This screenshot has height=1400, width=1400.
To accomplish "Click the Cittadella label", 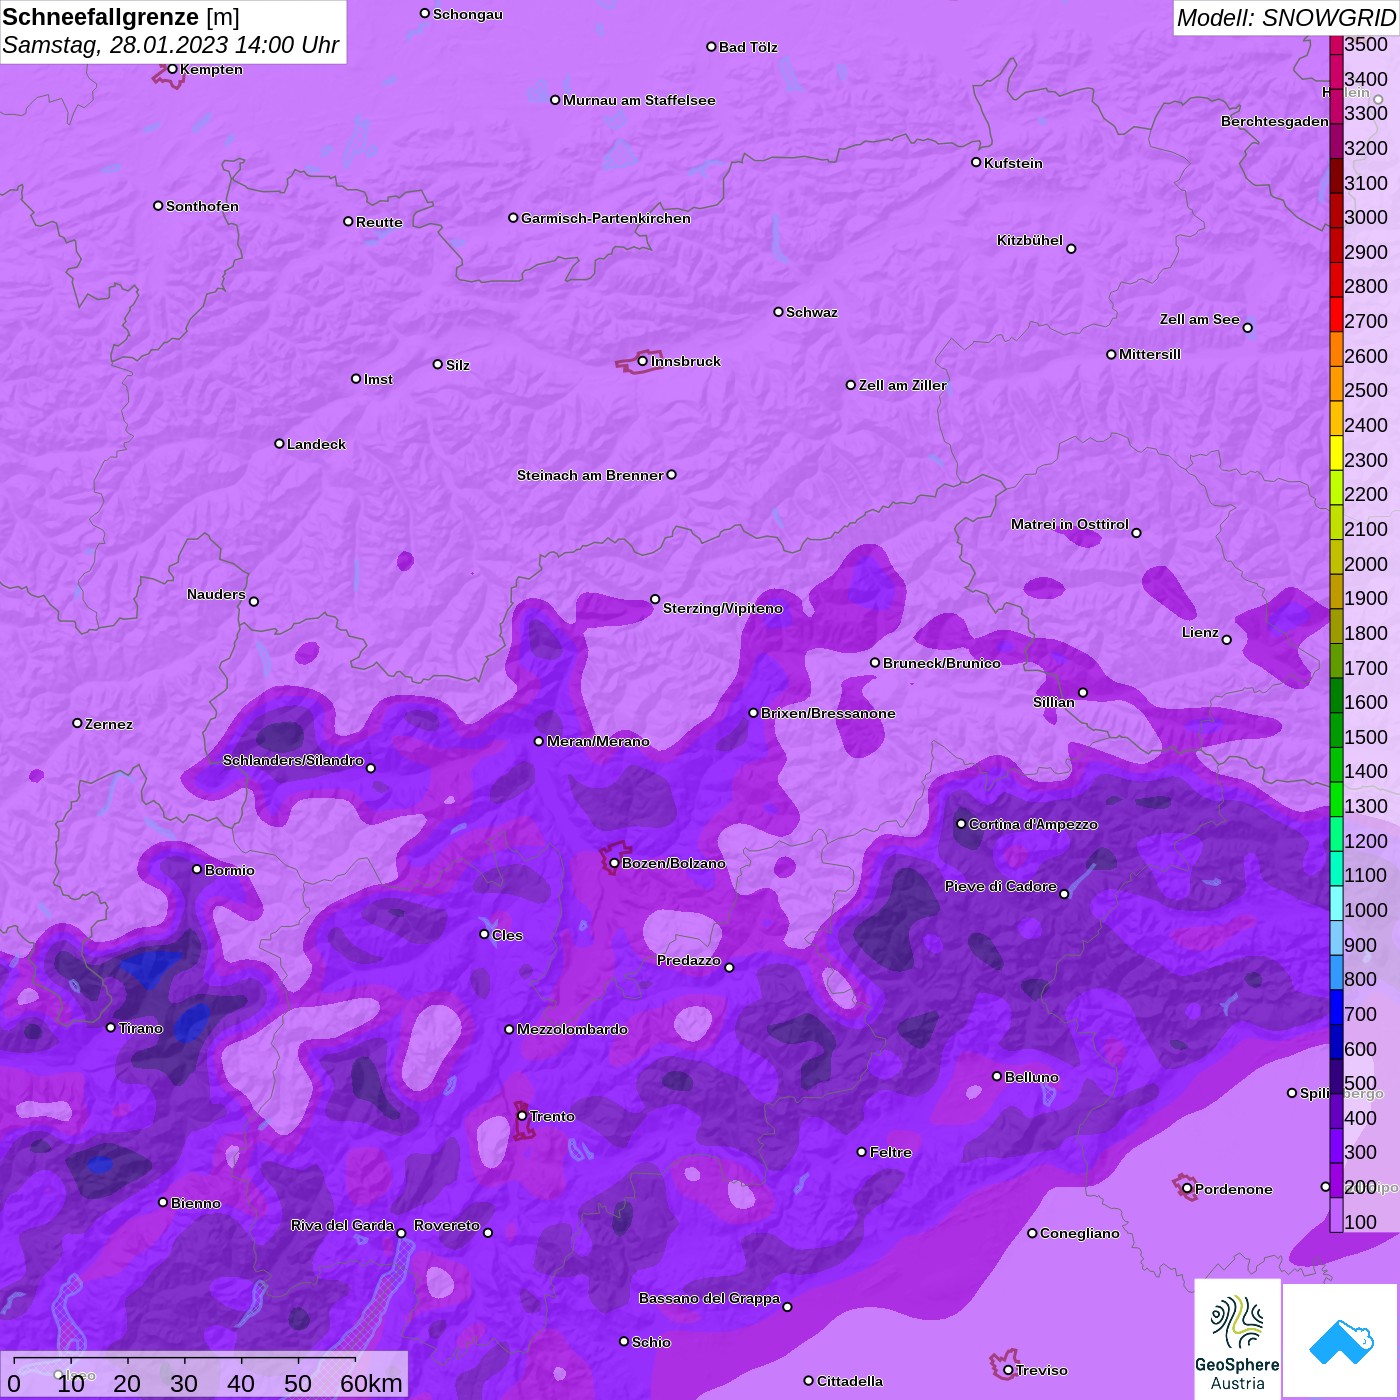I will point(850,1381).
